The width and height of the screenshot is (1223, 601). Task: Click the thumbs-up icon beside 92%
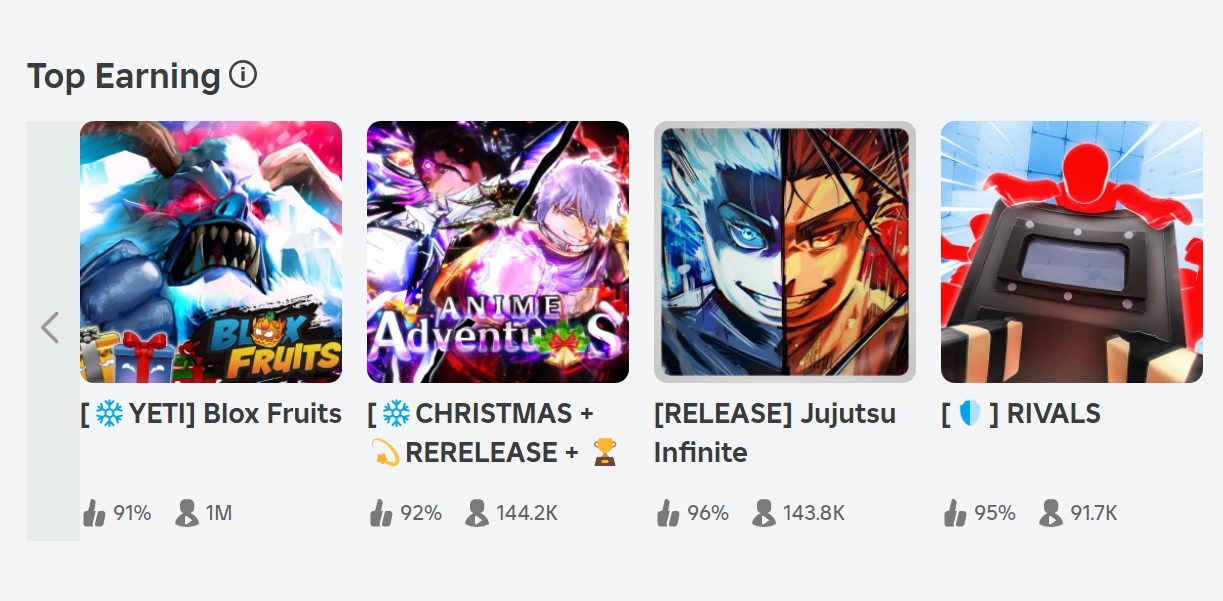(381, 514)
